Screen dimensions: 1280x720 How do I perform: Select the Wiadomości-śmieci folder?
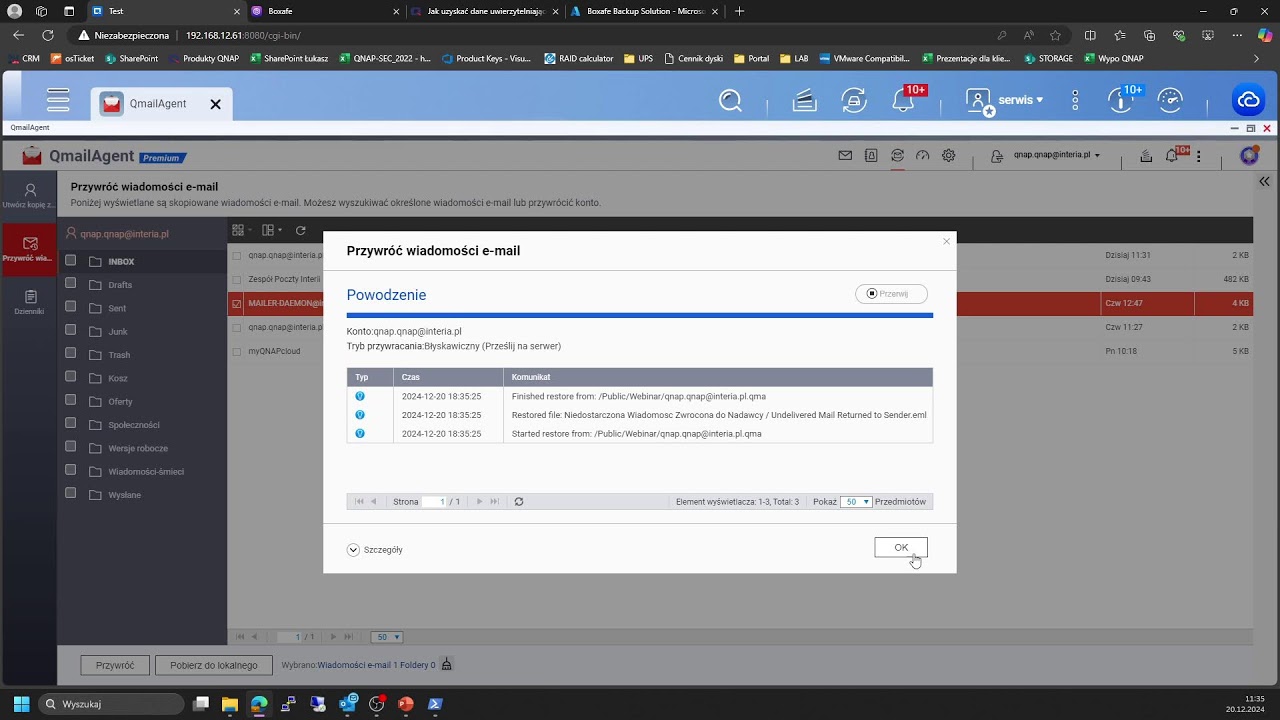click(x=146, y=472)
